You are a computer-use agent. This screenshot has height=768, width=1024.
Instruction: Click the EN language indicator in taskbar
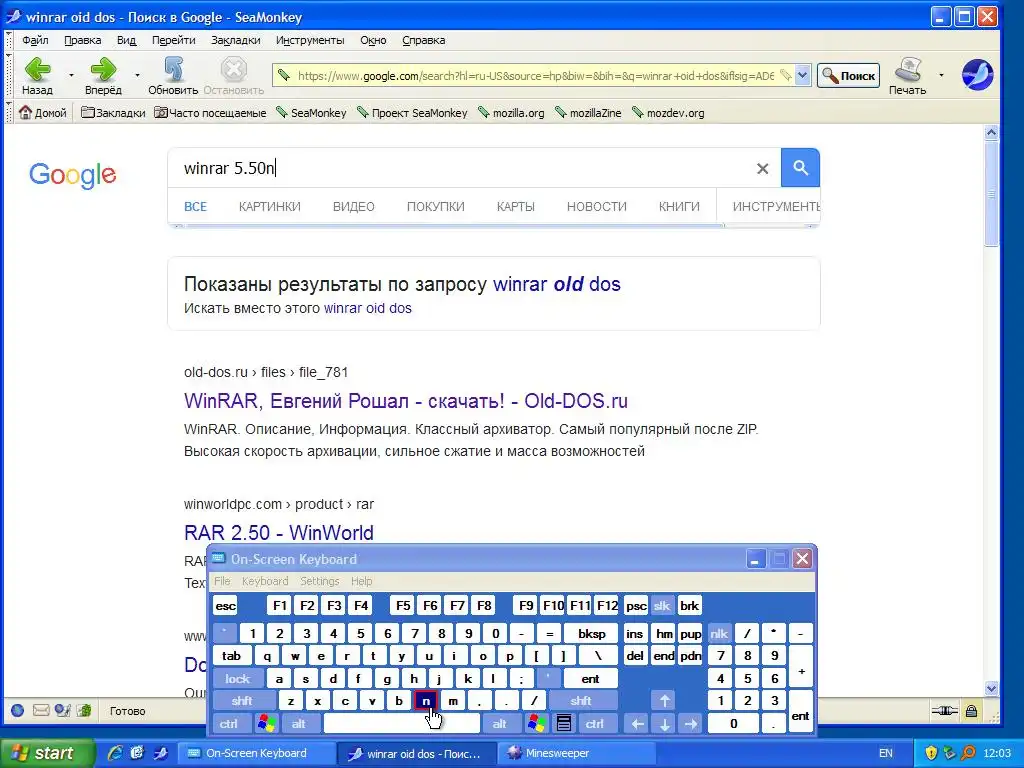pos(886,753)
